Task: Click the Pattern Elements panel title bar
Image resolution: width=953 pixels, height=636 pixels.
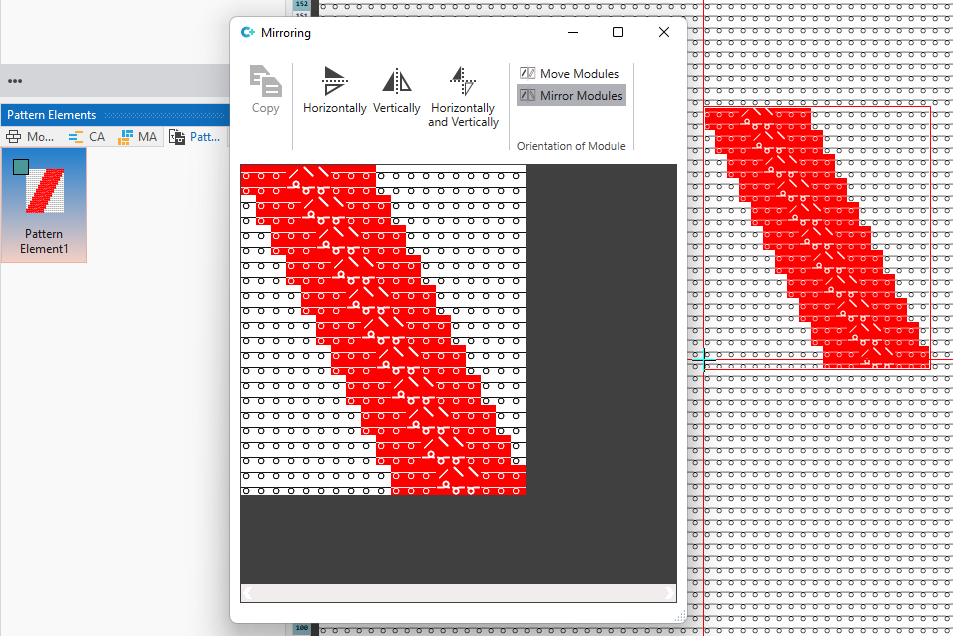Action: (60, 115)
